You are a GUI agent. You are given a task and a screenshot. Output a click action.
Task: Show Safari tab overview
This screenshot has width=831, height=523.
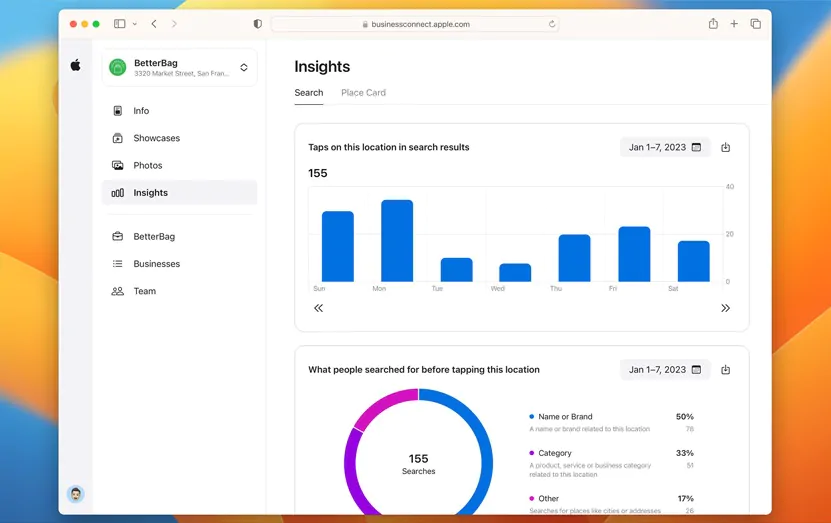[x=756, y=24]
